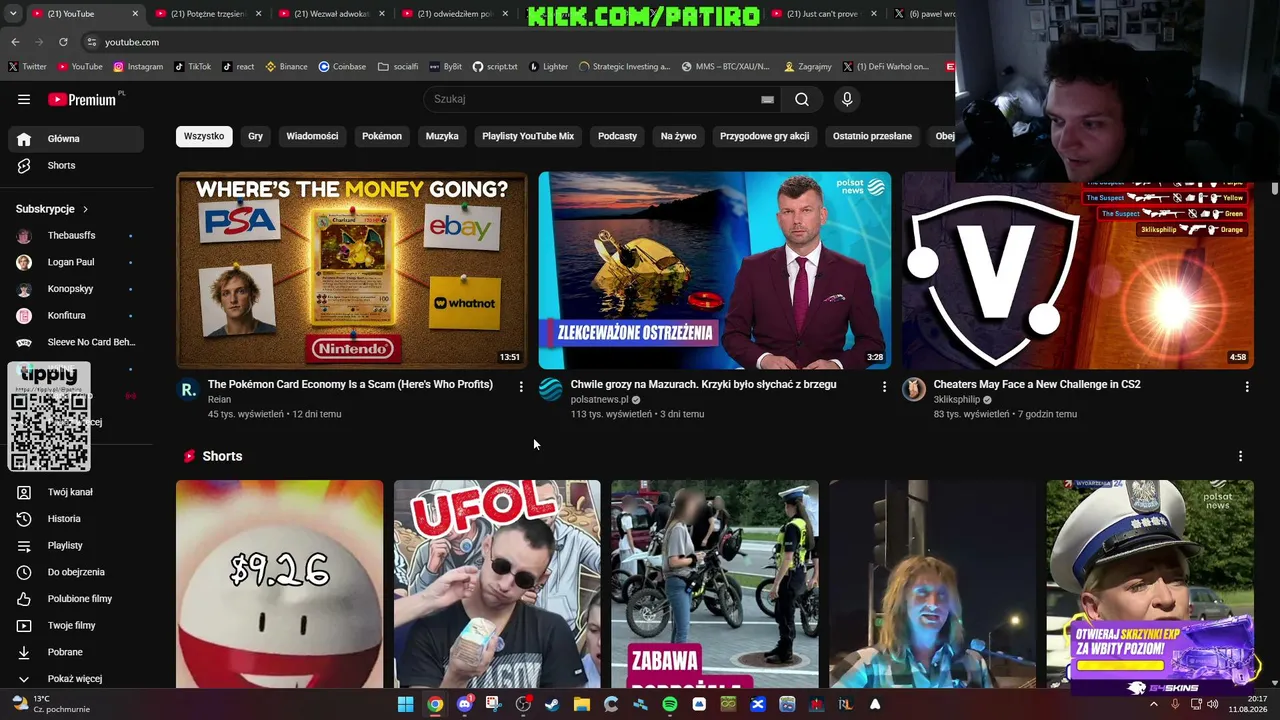Open options for Chwile grozy na Mazurach video
This screenshot has width=1280, height=720.
(x=884, y=386)
